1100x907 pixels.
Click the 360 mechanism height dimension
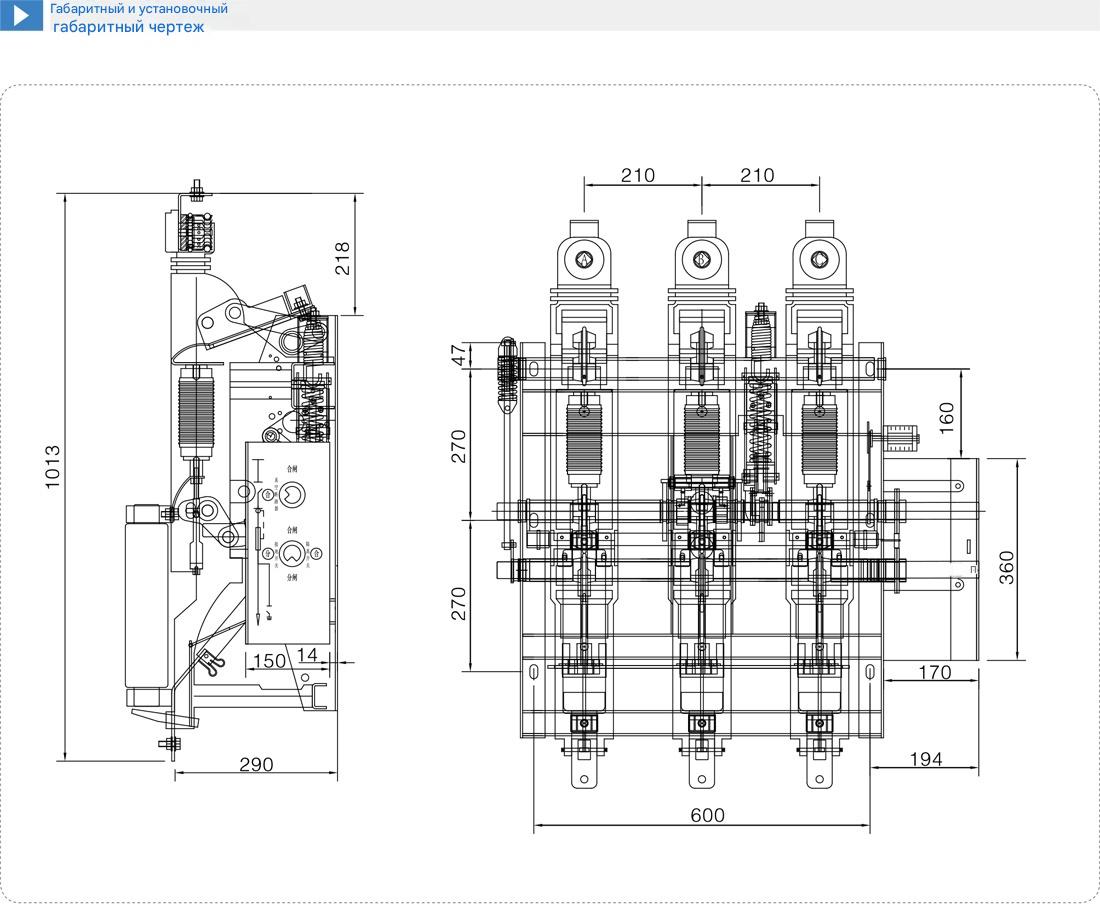(x=1007, y=569)
